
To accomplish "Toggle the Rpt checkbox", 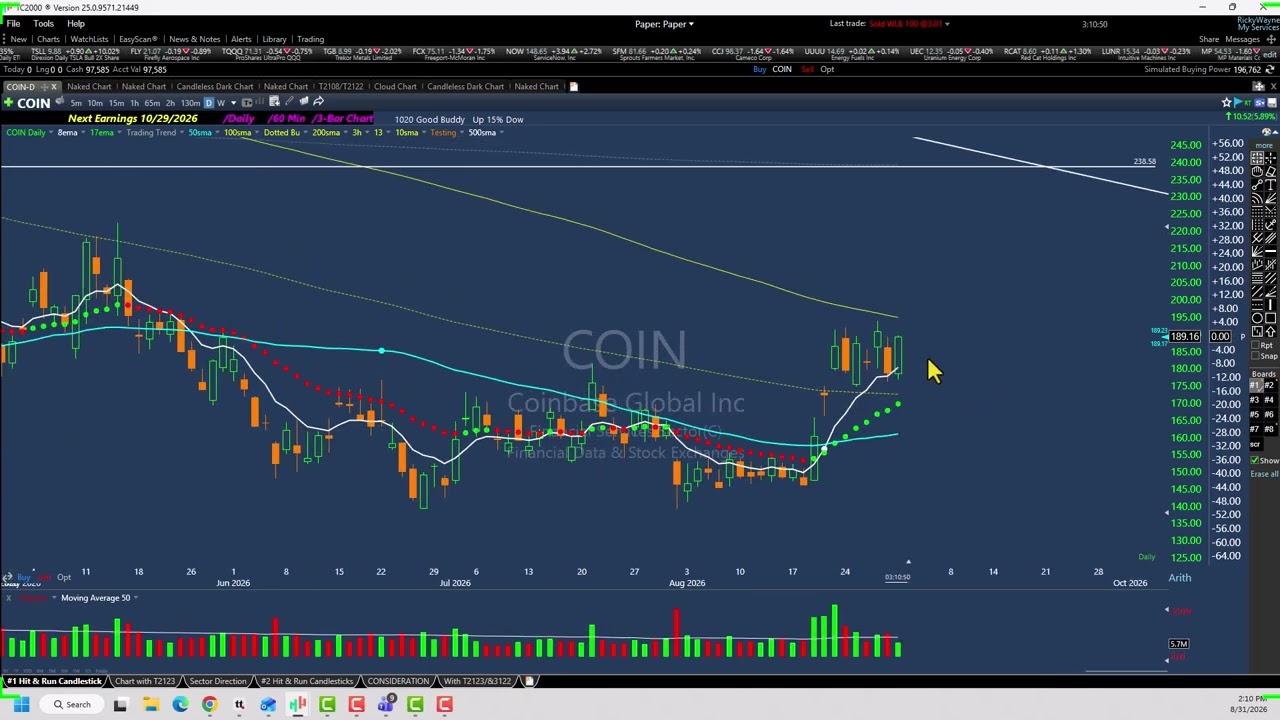I will (x=1255, y=345).
